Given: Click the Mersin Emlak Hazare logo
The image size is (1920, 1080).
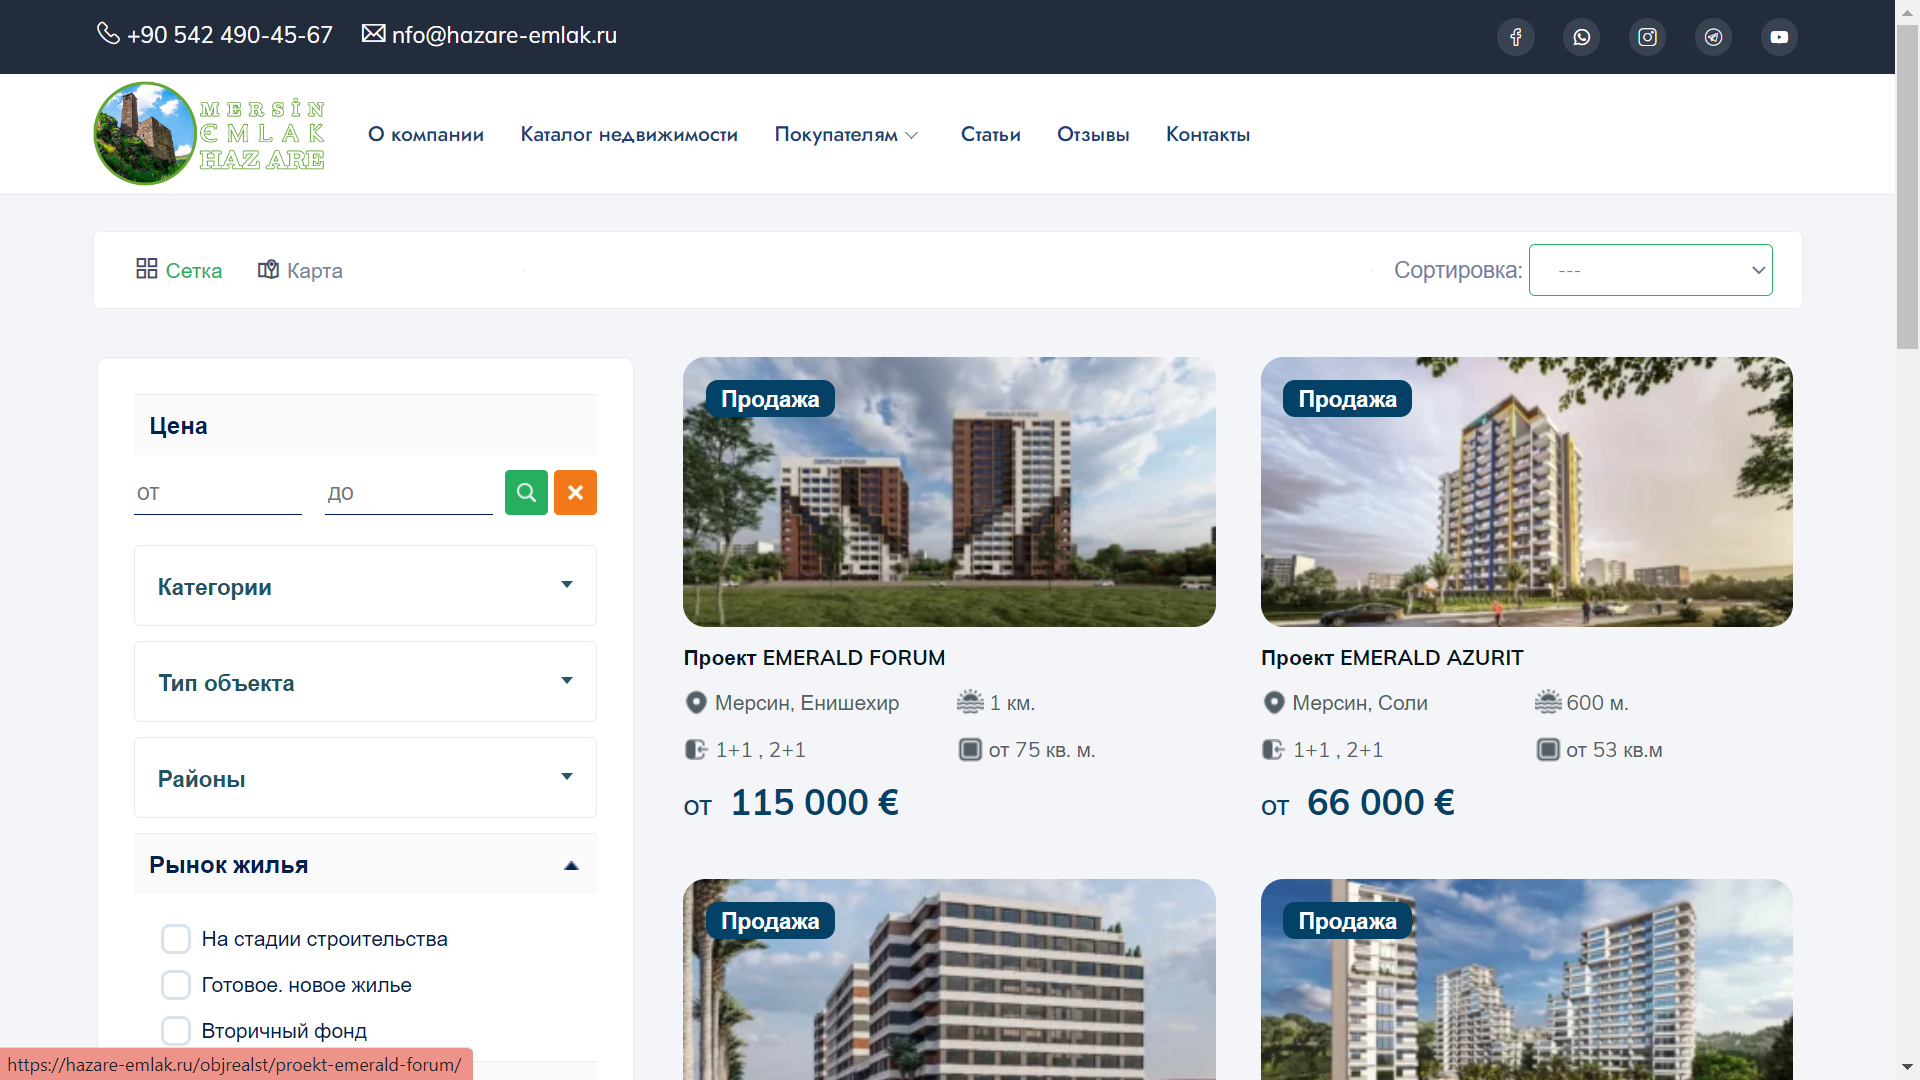Looking at the screenshot, I should click(x=209, y=134).
